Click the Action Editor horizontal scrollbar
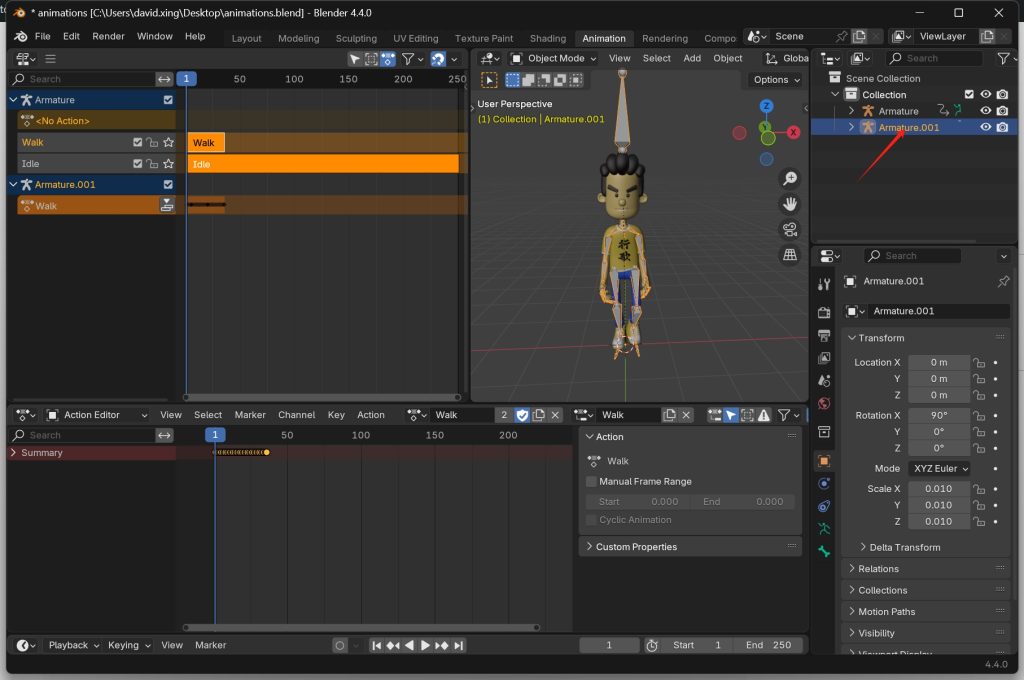This screenshot has height=680, width=1024. point(361,628)
